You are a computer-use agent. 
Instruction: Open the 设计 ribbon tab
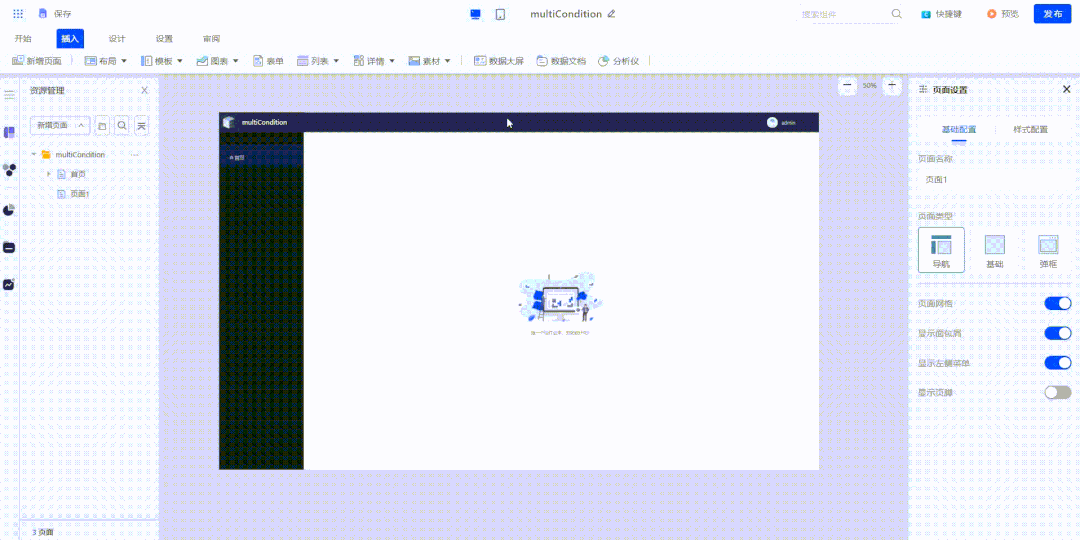(x=117, y=39)
